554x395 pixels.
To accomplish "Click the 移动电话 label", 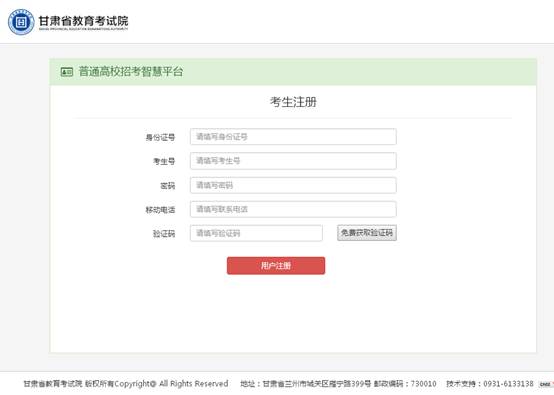I will [x=160, y=210].
